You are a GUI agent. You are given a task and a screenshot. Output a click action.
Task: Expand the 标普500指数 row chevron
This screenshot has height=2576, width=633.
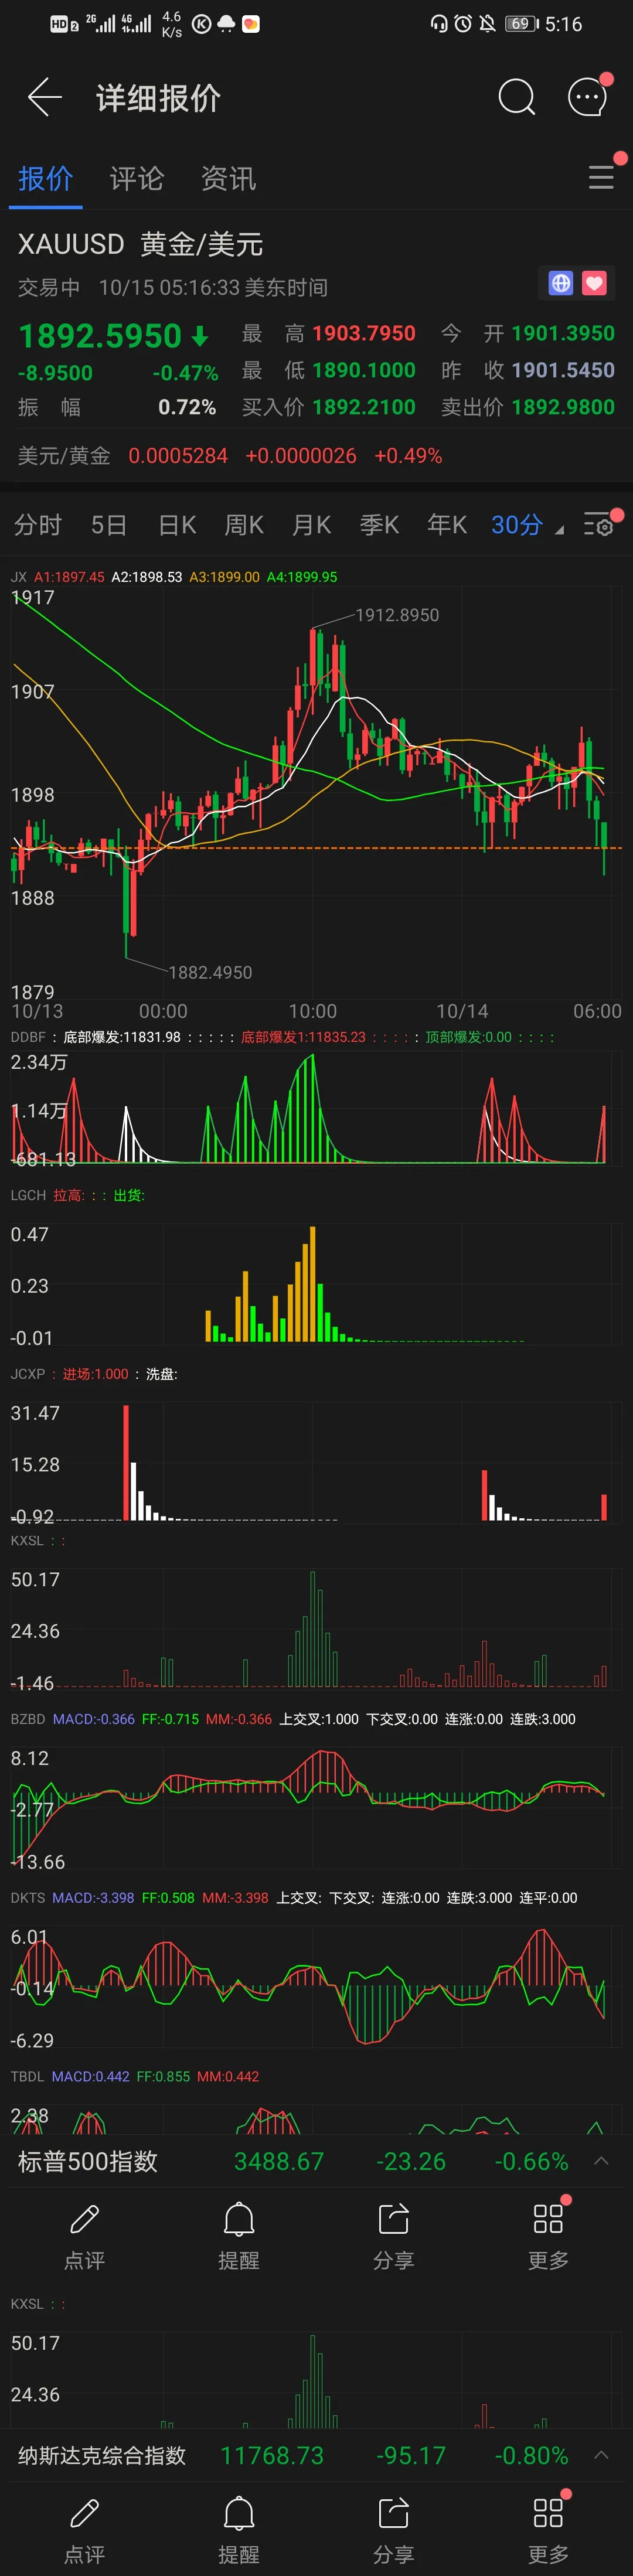point(601,2160)
